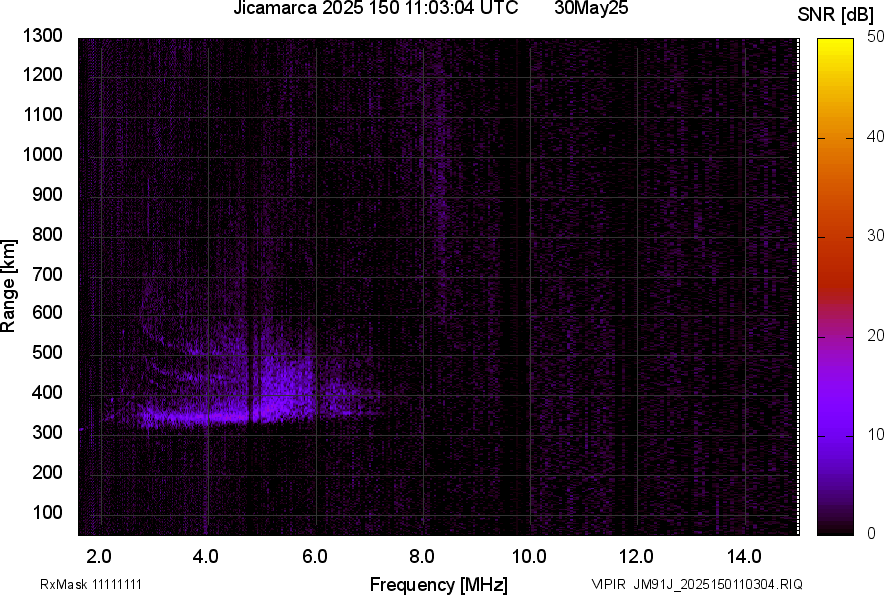Click the colorbar tick label '10'

coord(875,434)
